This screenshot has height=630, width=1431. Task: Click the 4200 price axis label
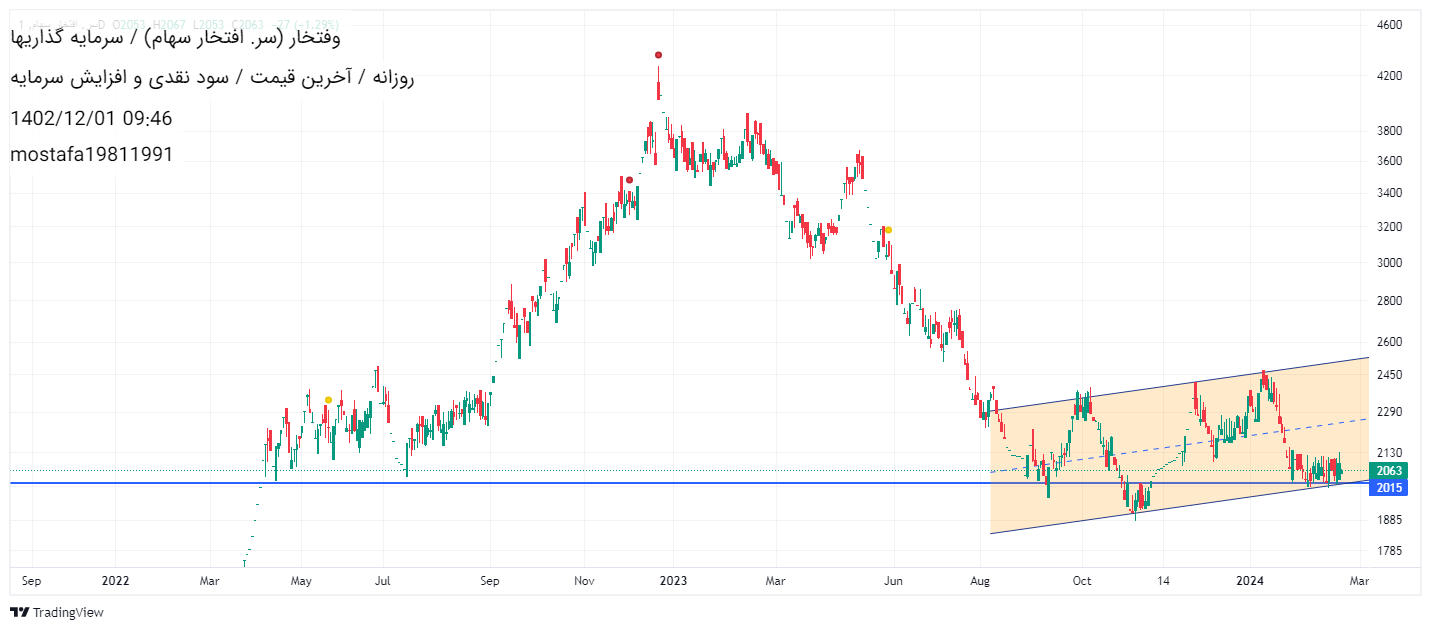[1390, 76]
